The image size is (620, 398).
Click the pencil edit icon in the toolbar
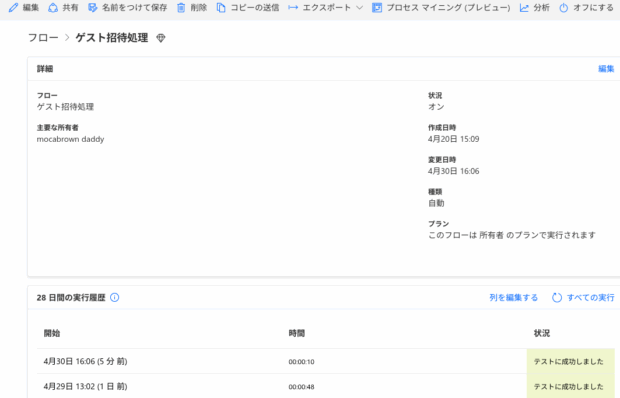coord(13,8)
